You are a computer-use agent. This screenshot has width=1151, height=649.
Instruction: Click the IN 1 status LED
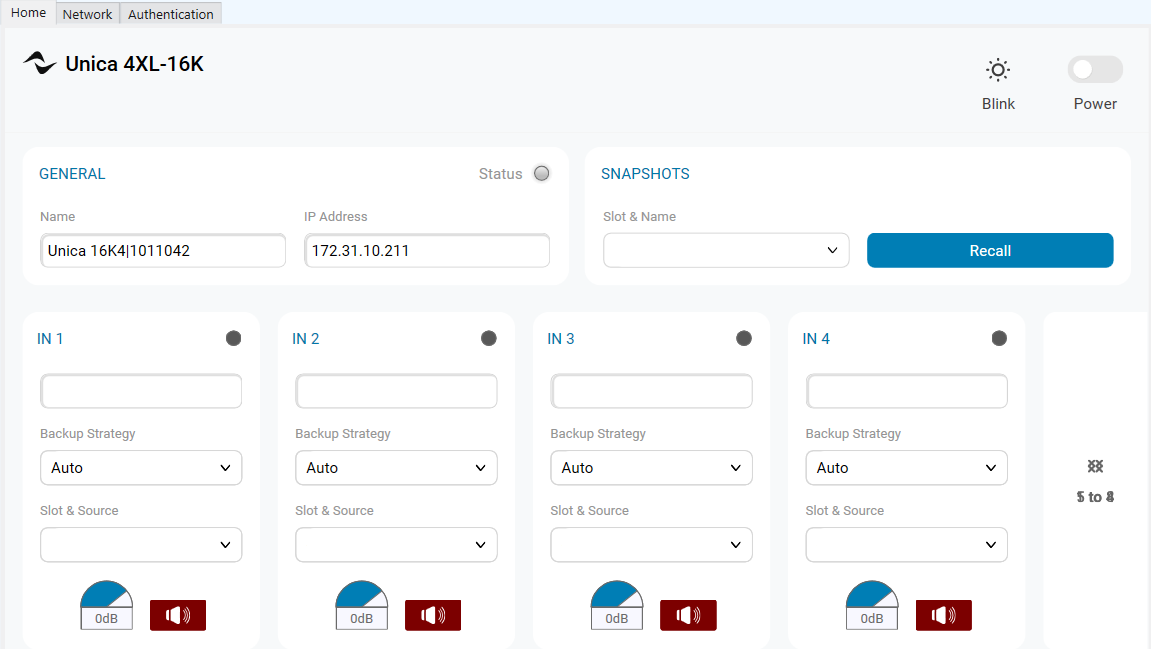[x=233, y=338]
